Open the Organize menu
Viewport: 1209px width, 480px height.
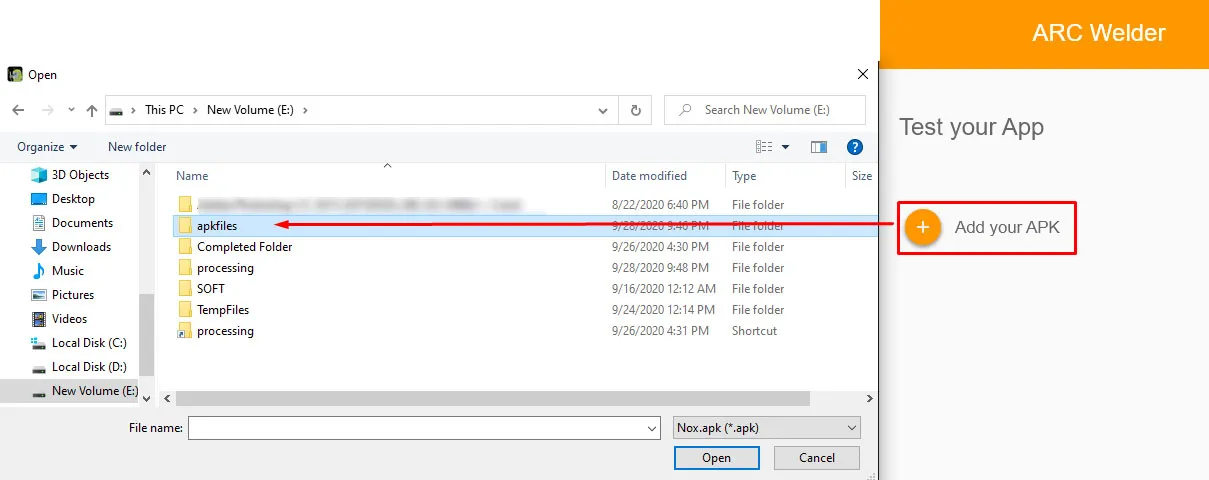click(46, 147)
